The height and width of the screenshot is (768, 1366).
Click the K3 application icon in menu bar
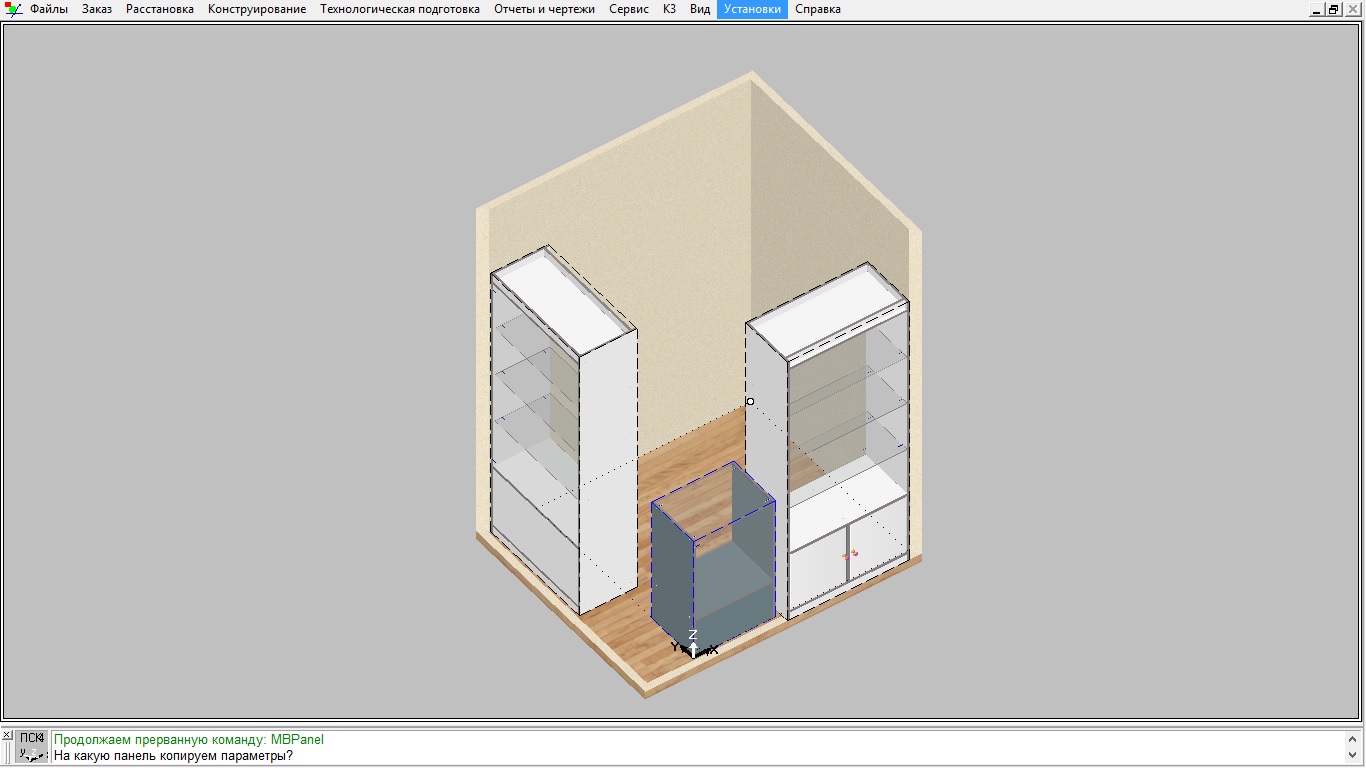tap(13, 9)
